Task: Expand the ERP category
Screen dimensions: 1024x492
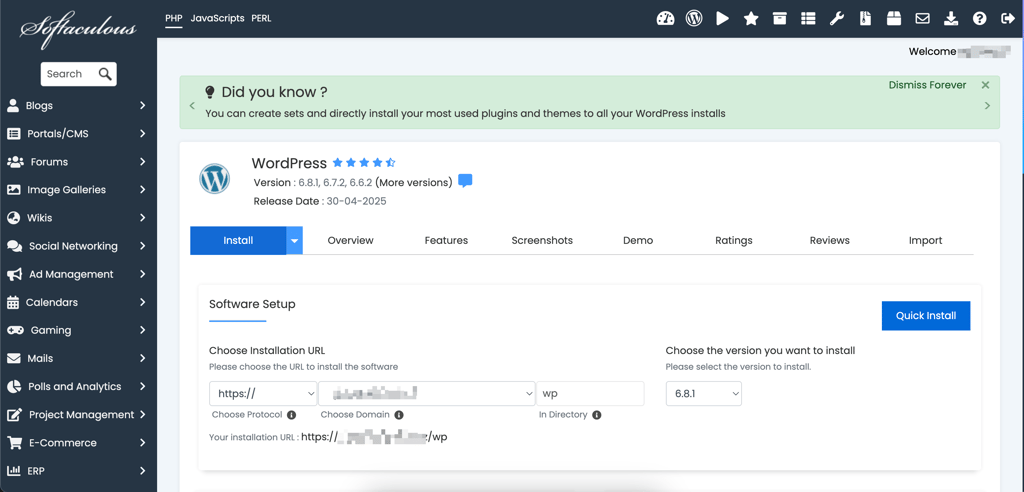Action: coord(78,471)
